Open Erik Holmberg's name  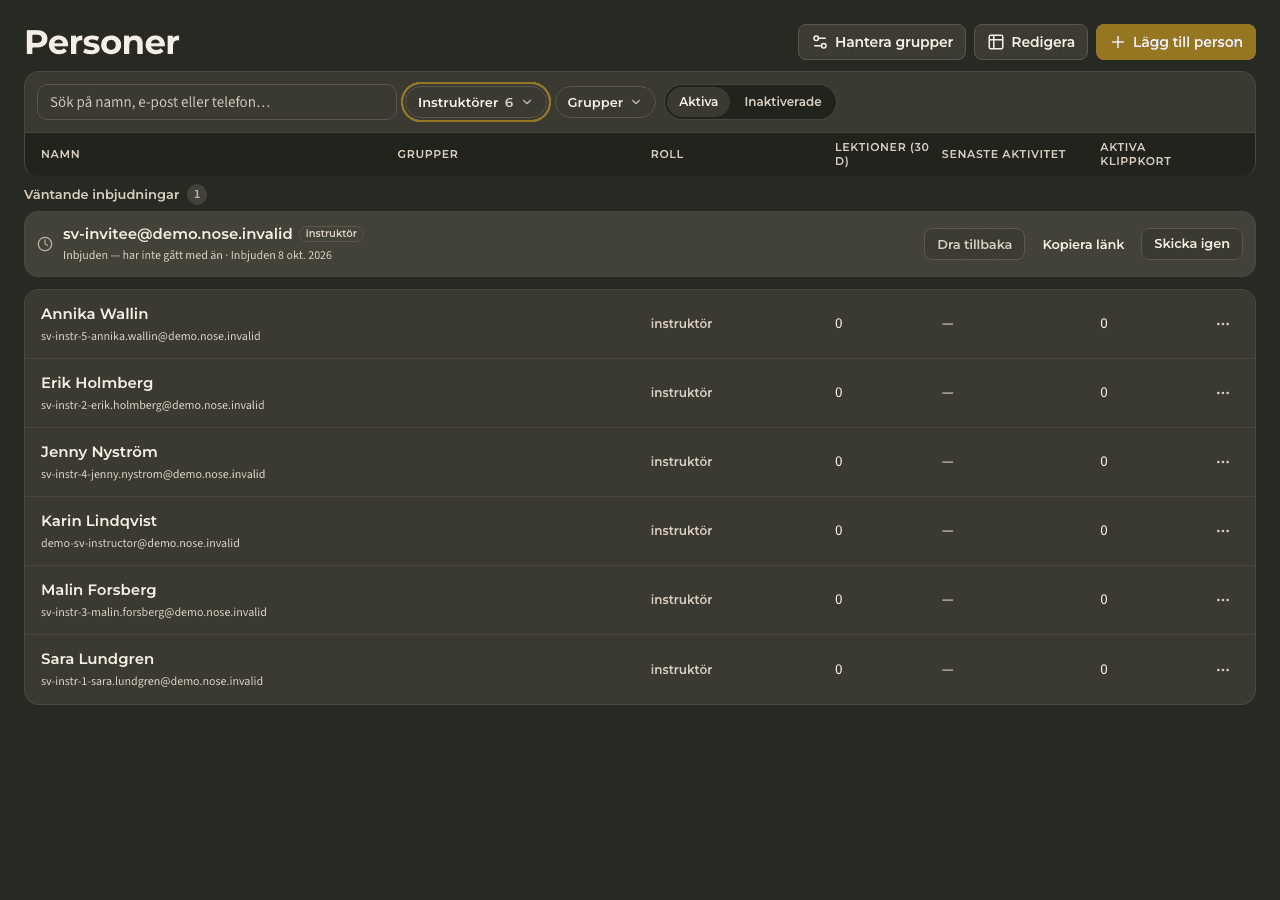(97, 383)
